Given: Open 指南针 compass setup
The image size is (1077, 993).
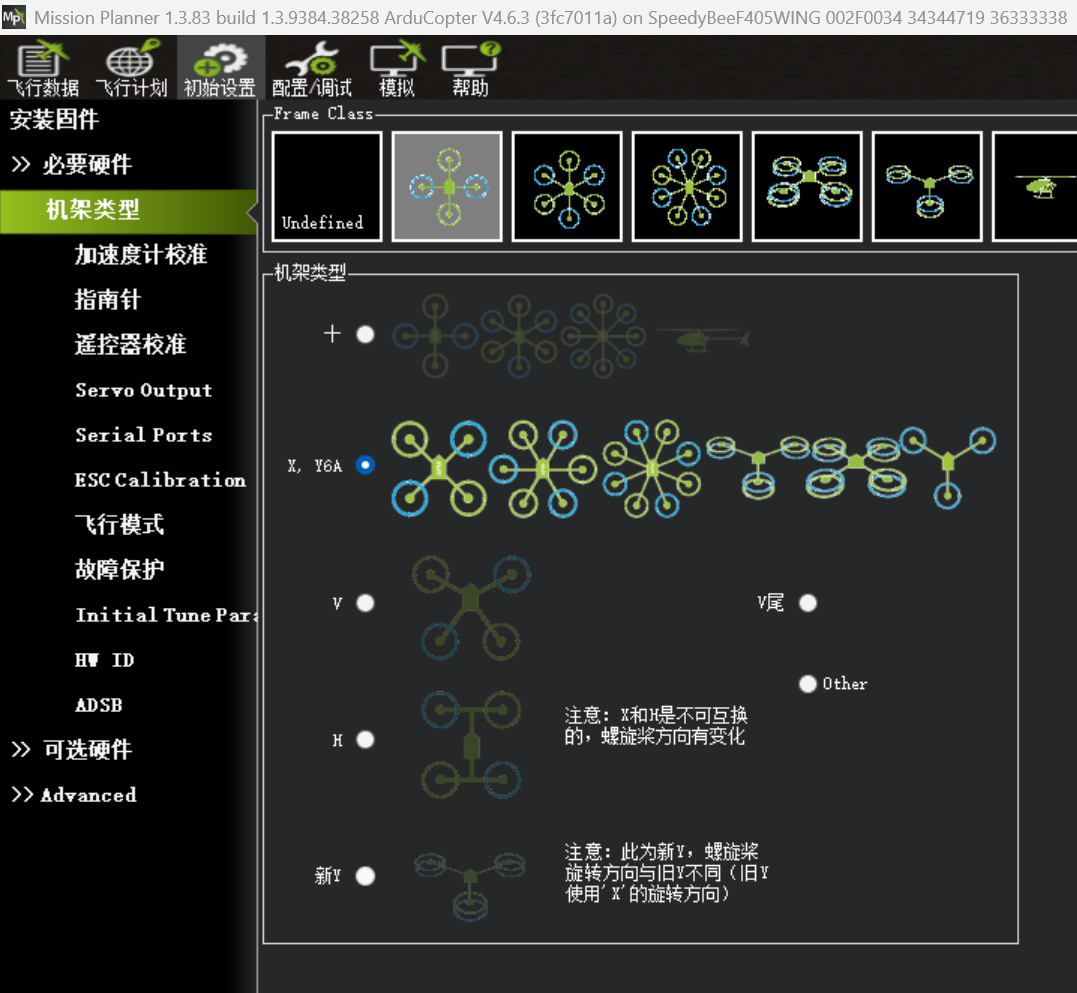Looking at the screenshot, I should coord(108,299).
